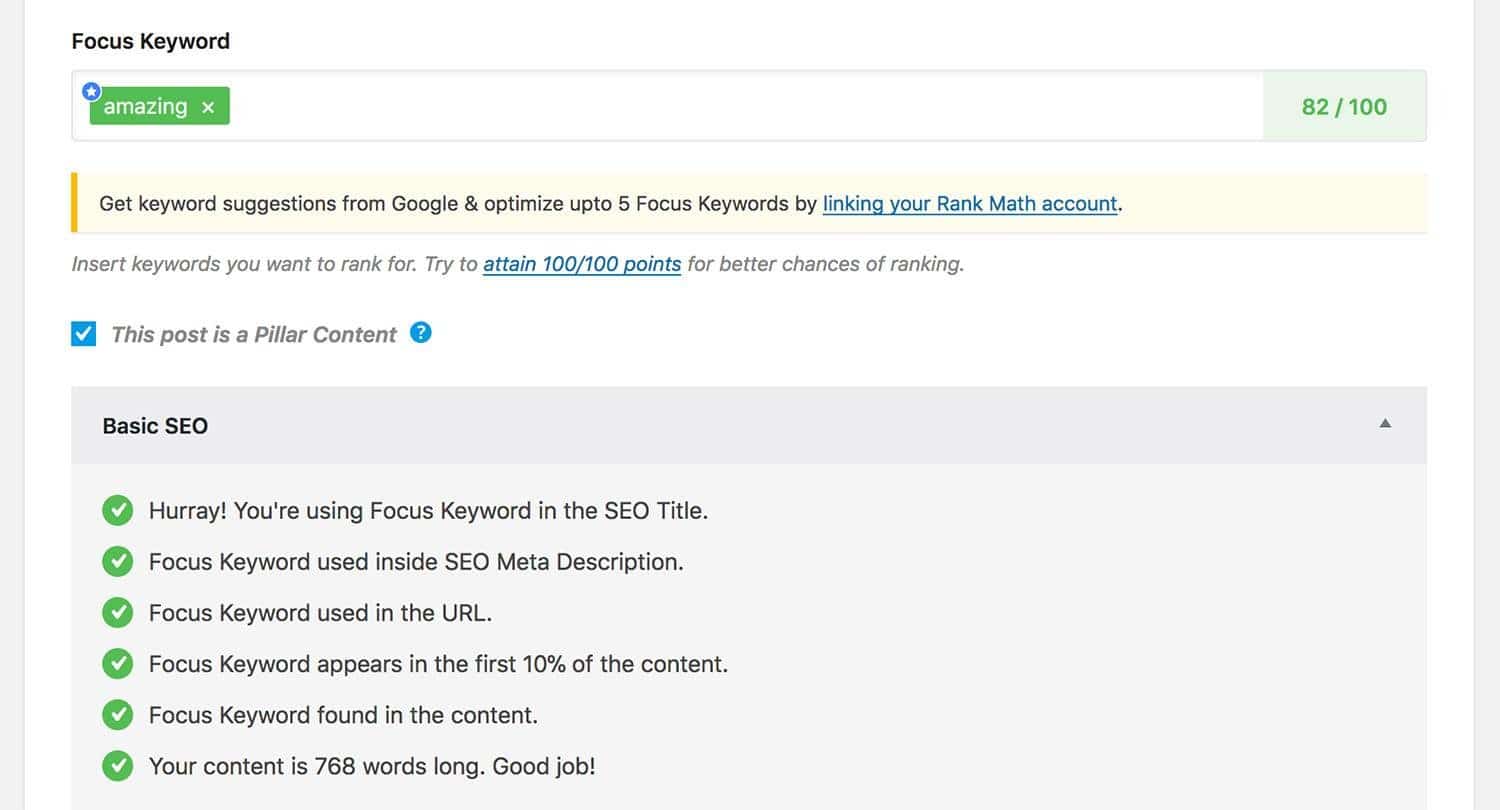
Task: Click green check beside 'found in the content'
Action: coord(117,715)
